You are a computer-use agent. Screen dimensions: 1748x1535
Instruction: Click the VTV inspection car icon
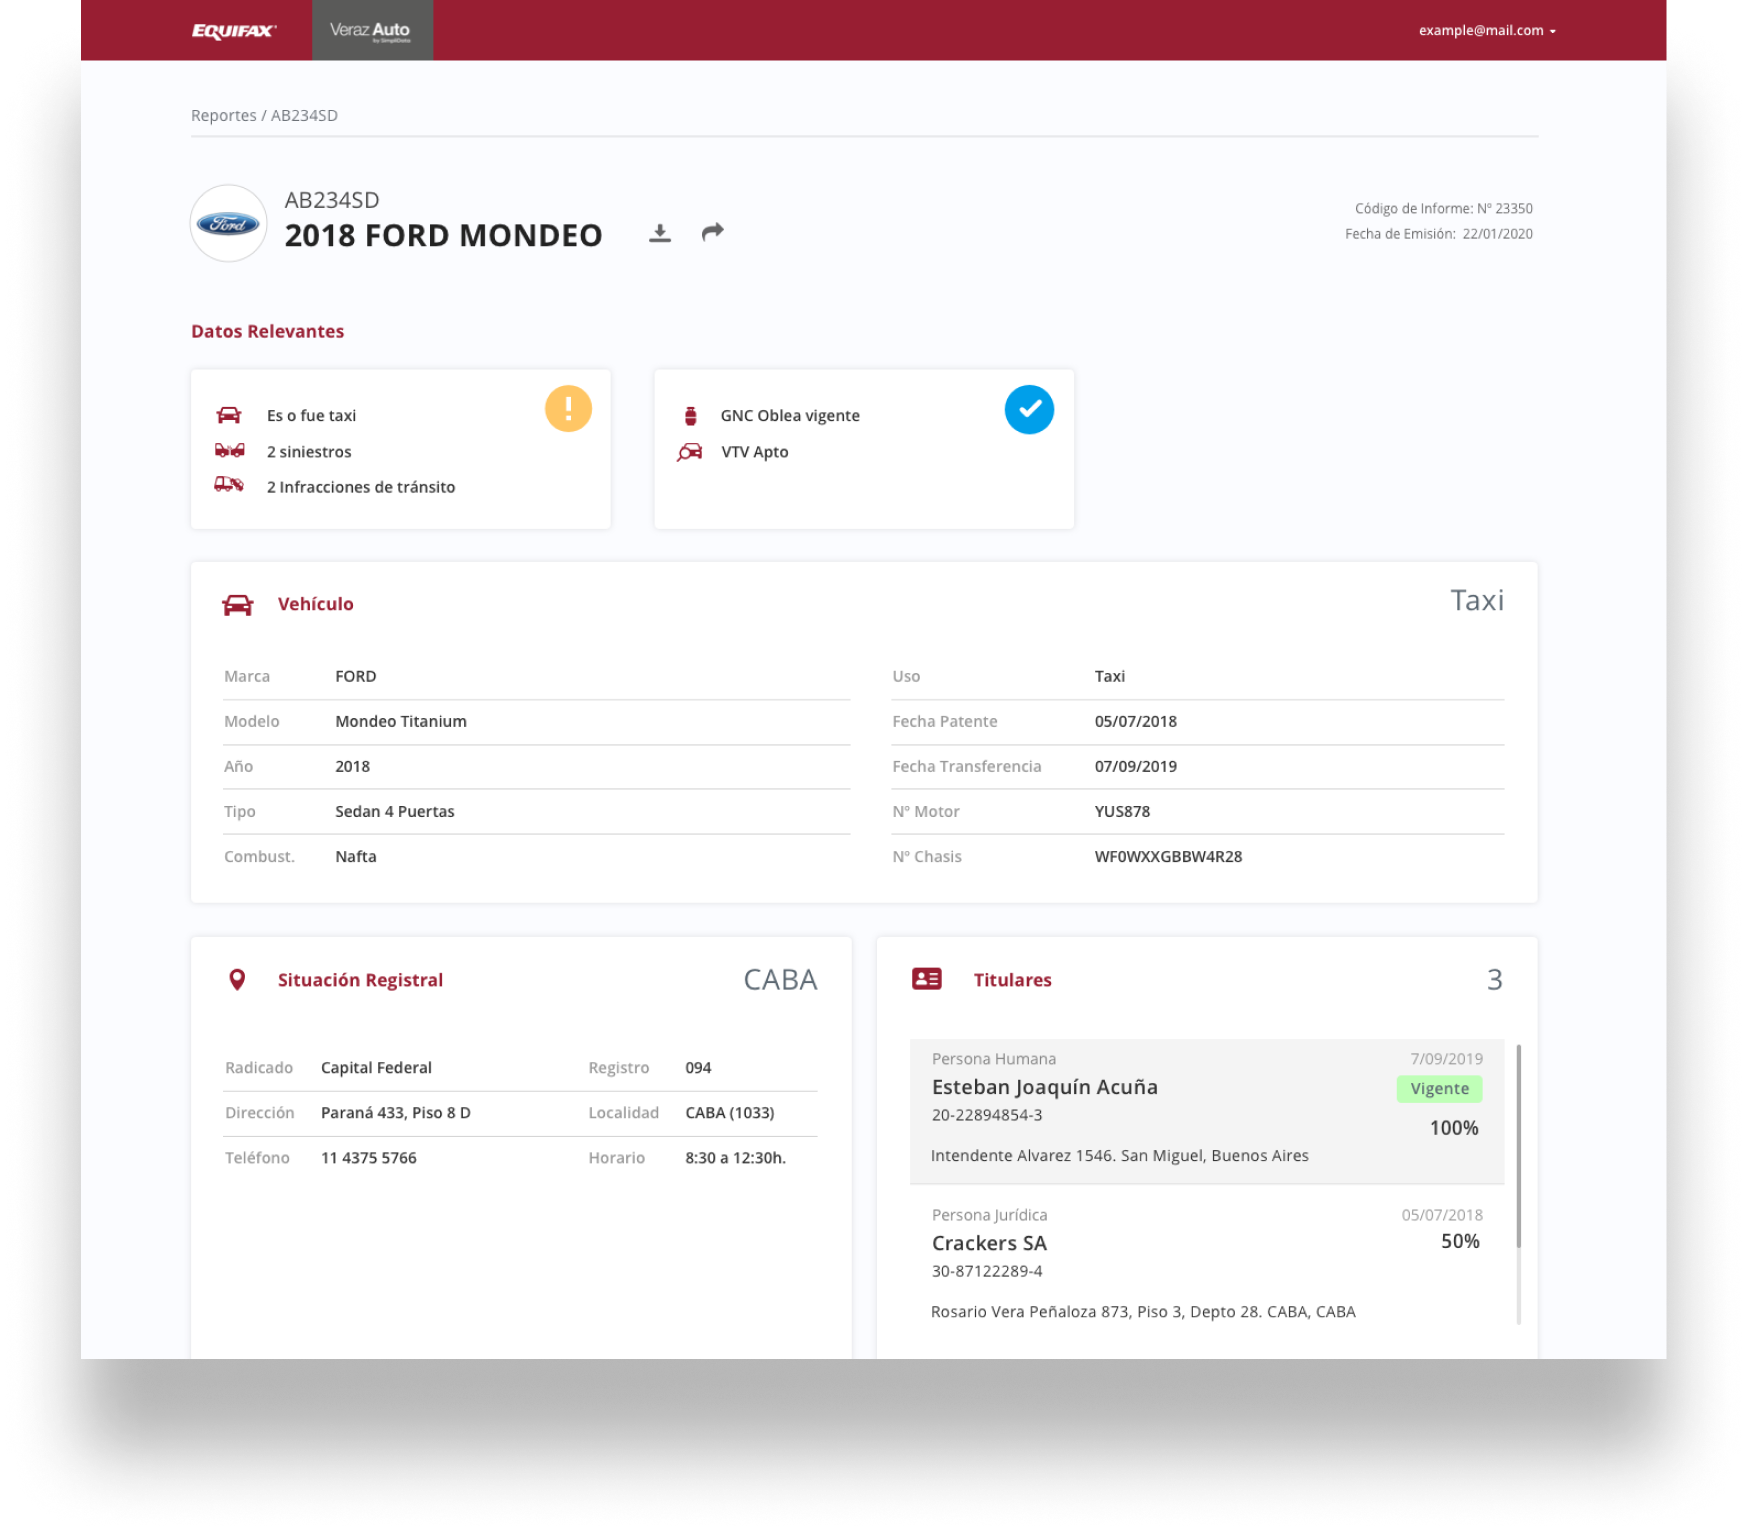(690, 452)
